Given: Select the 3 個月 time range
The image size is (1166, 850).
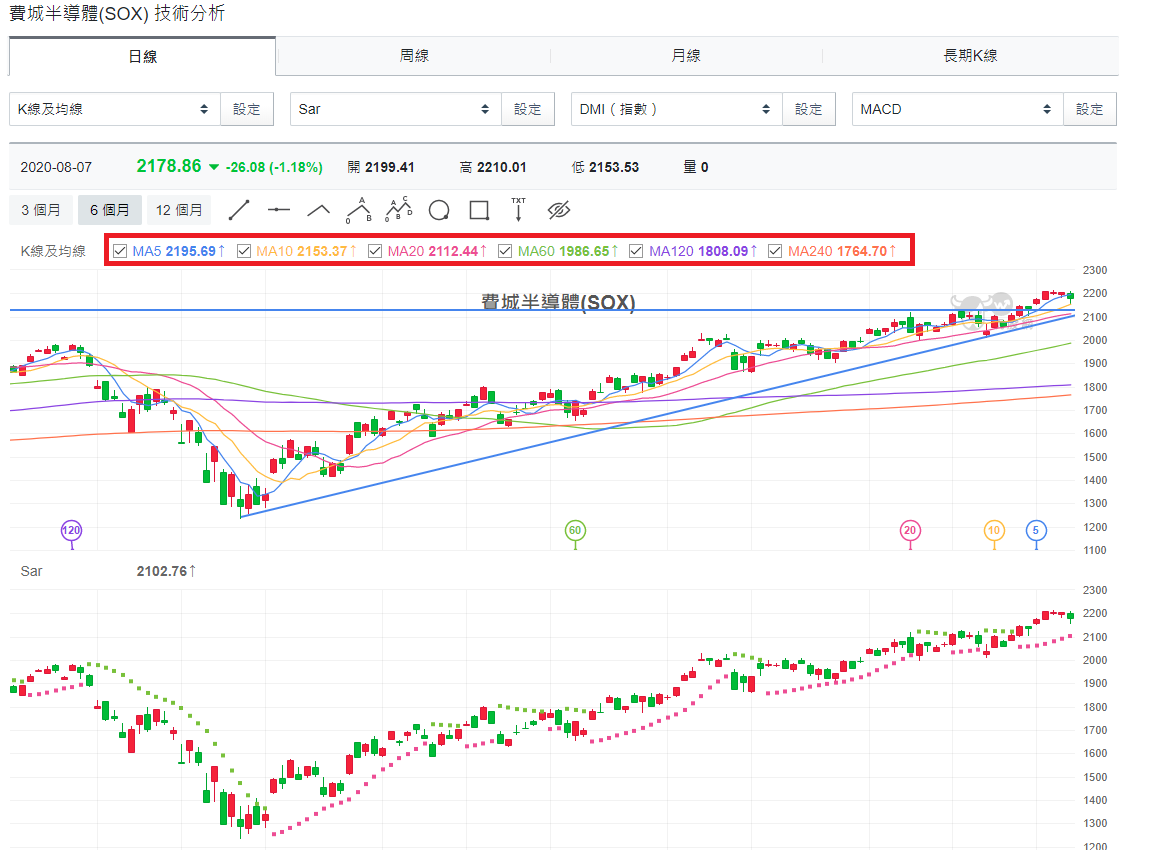Looking at the screenshot, I should click(40, 210).
